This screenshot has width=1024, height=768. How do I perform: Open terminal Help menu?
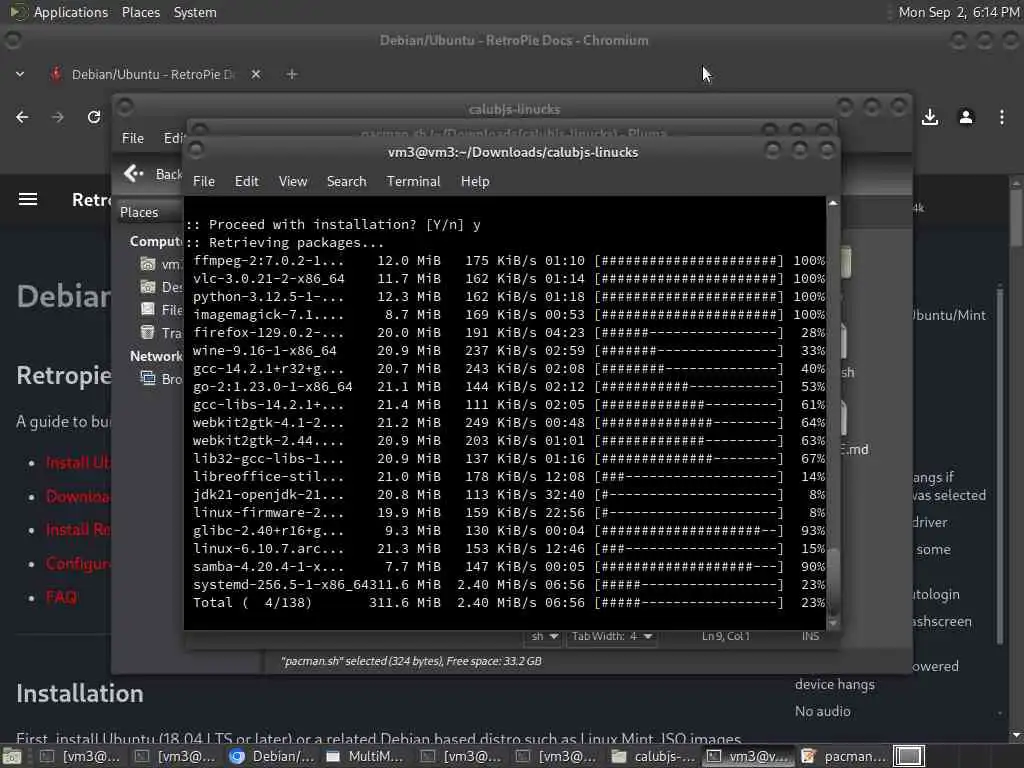[475, 182]
